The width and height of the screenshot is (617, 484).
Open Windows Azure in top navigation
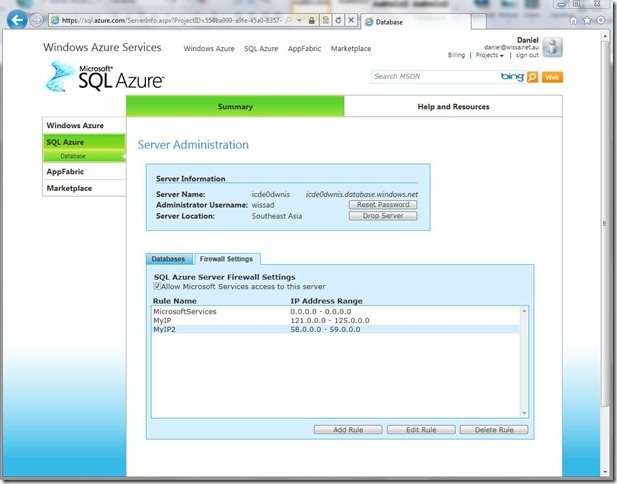[x=209, y=49]
